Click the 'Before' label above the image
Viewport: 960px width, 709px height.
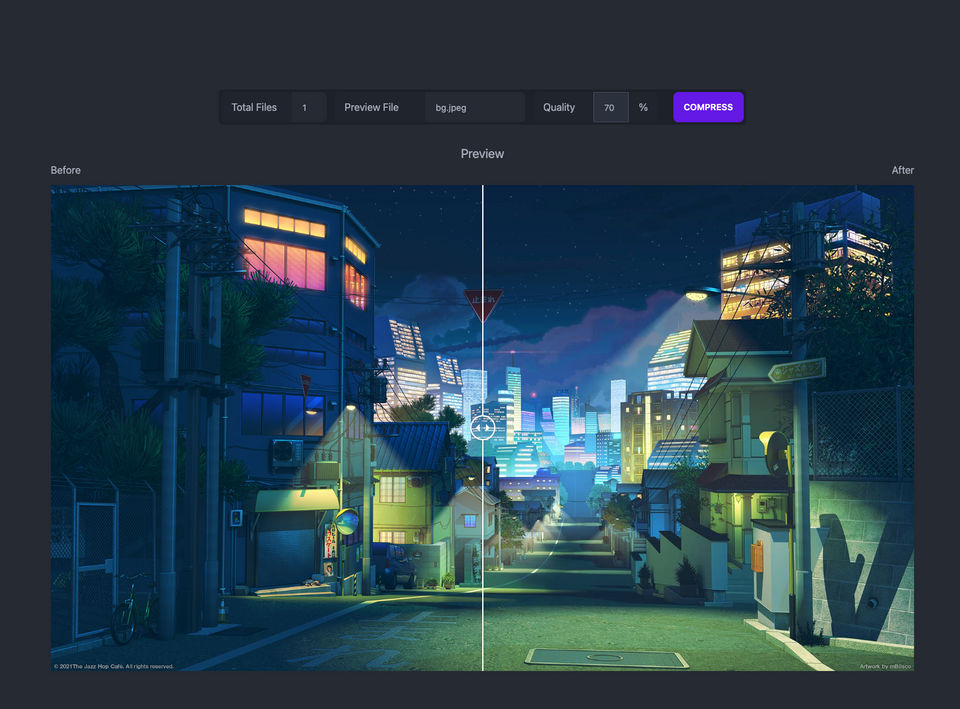click(x=66, y=170)
